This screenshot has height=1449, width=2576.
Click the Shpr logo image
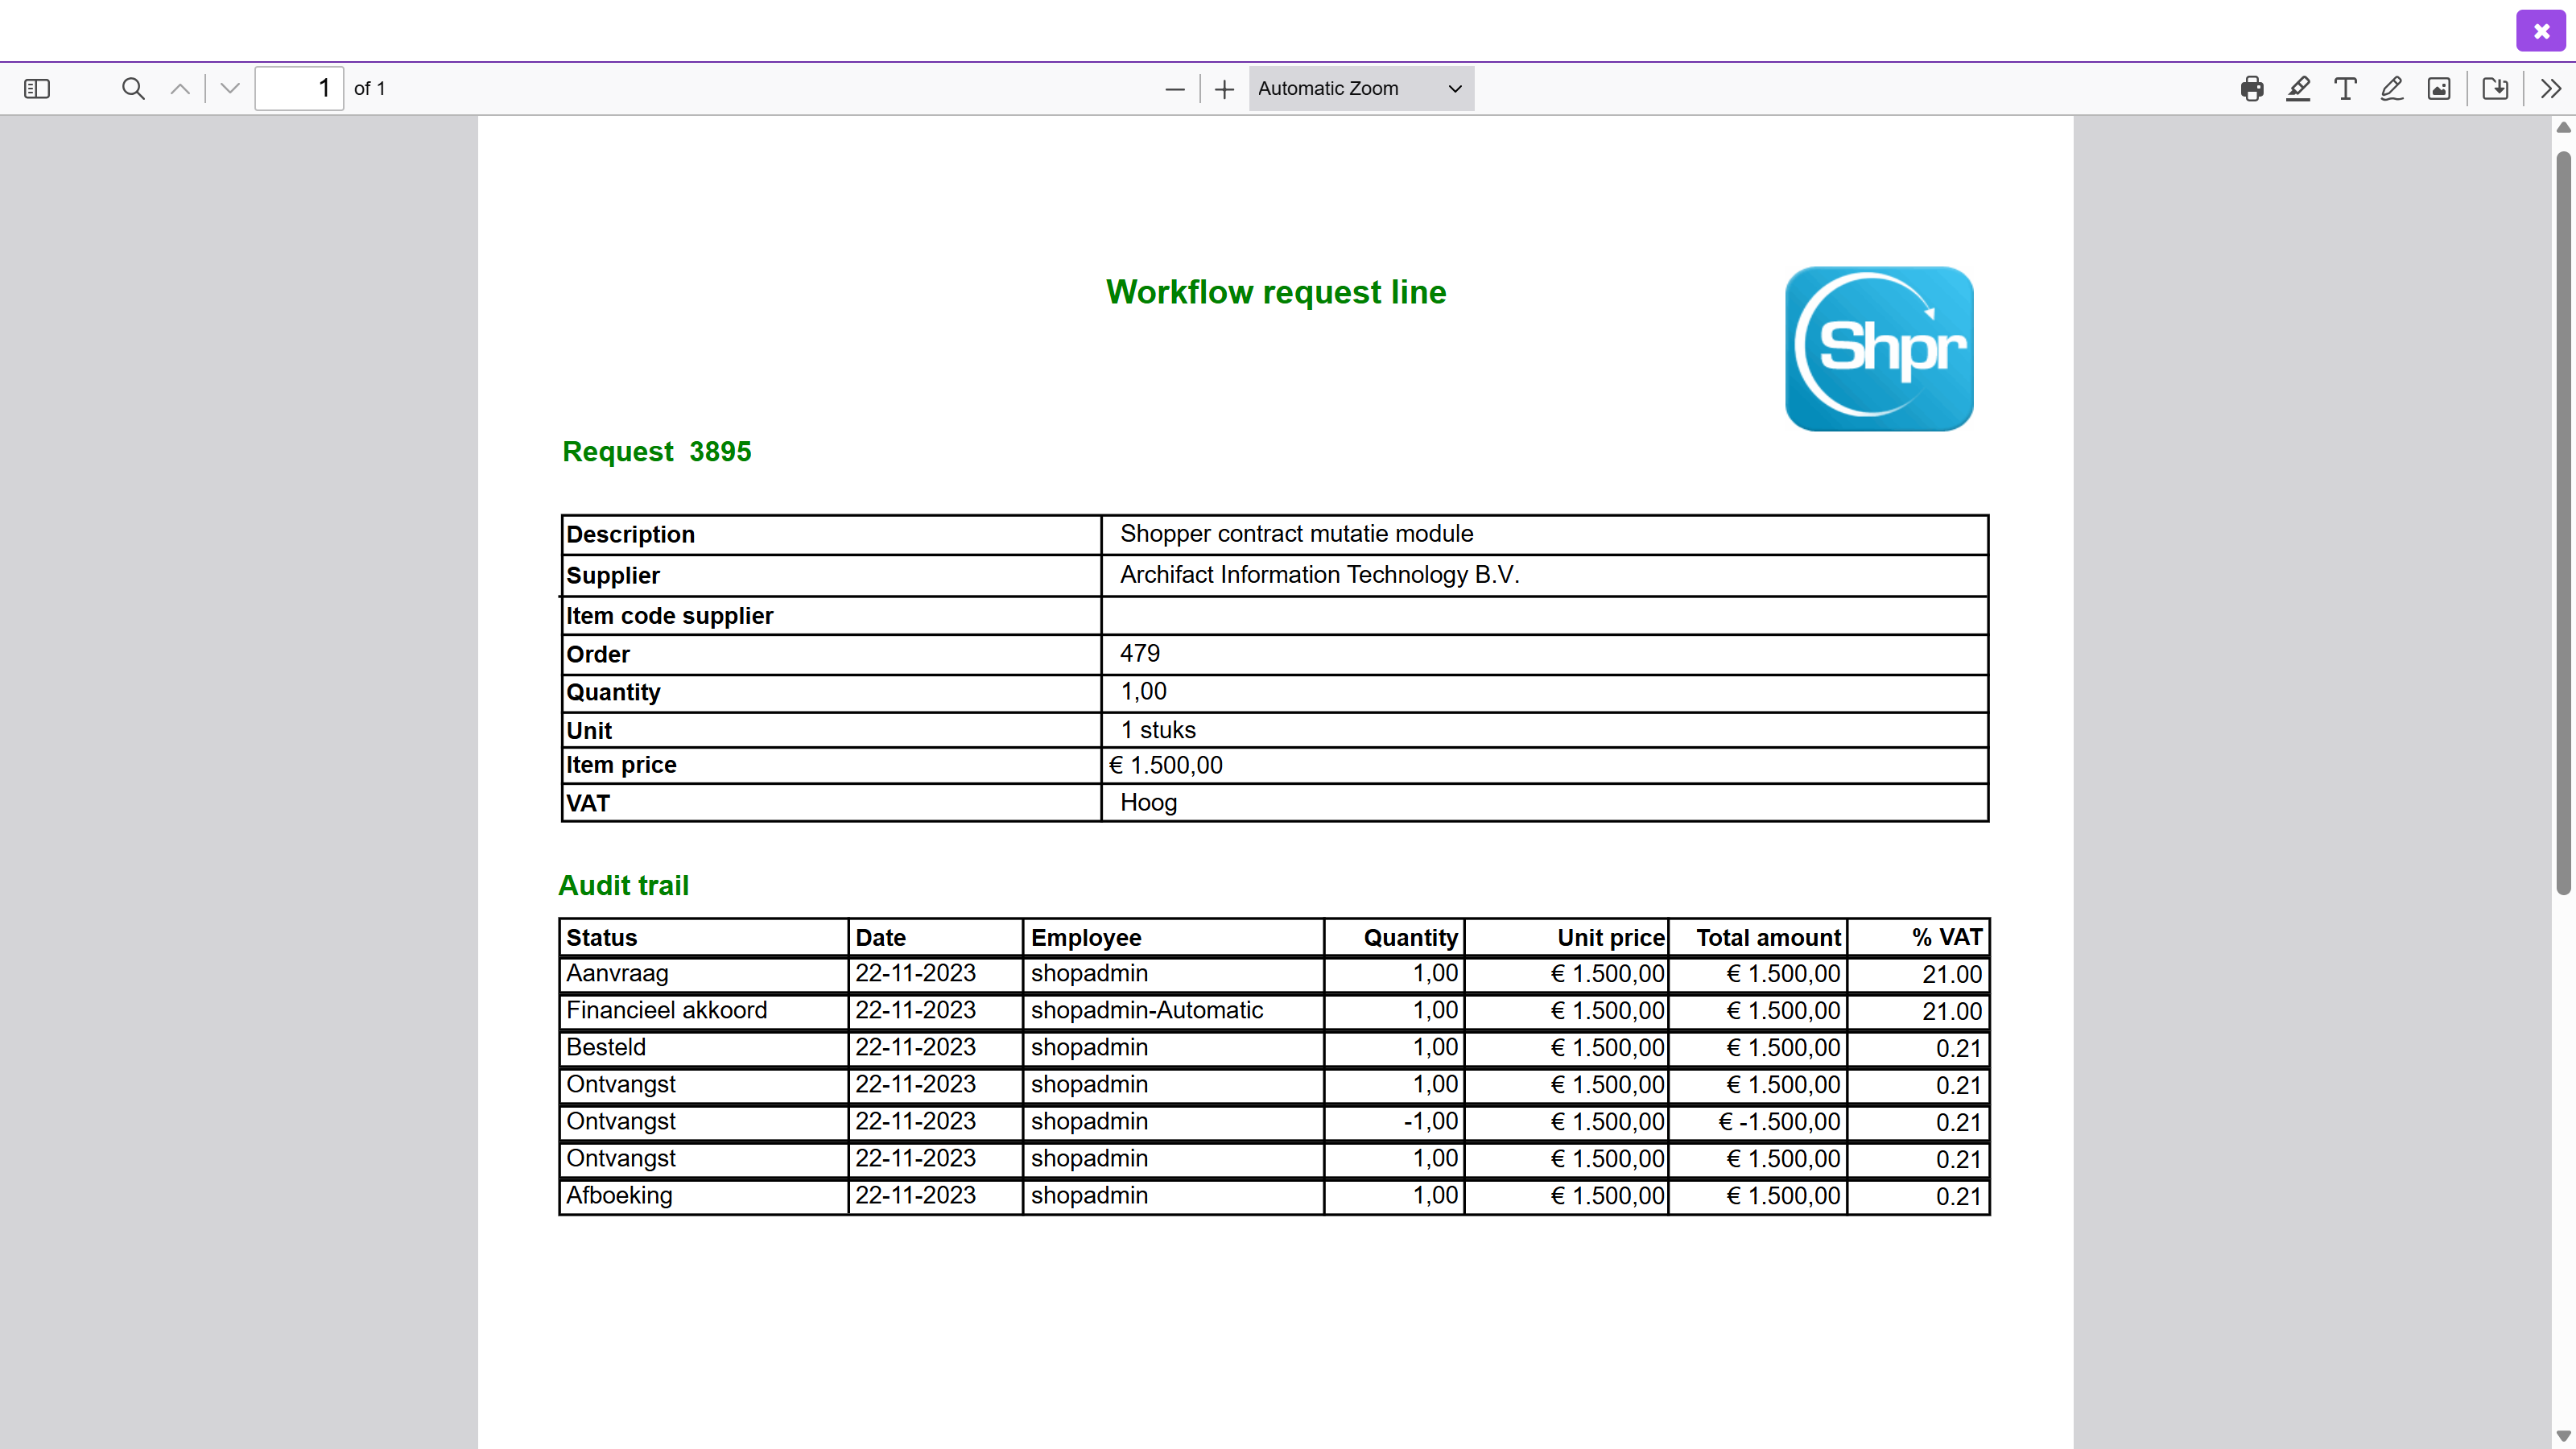[x=1879, y=348]
